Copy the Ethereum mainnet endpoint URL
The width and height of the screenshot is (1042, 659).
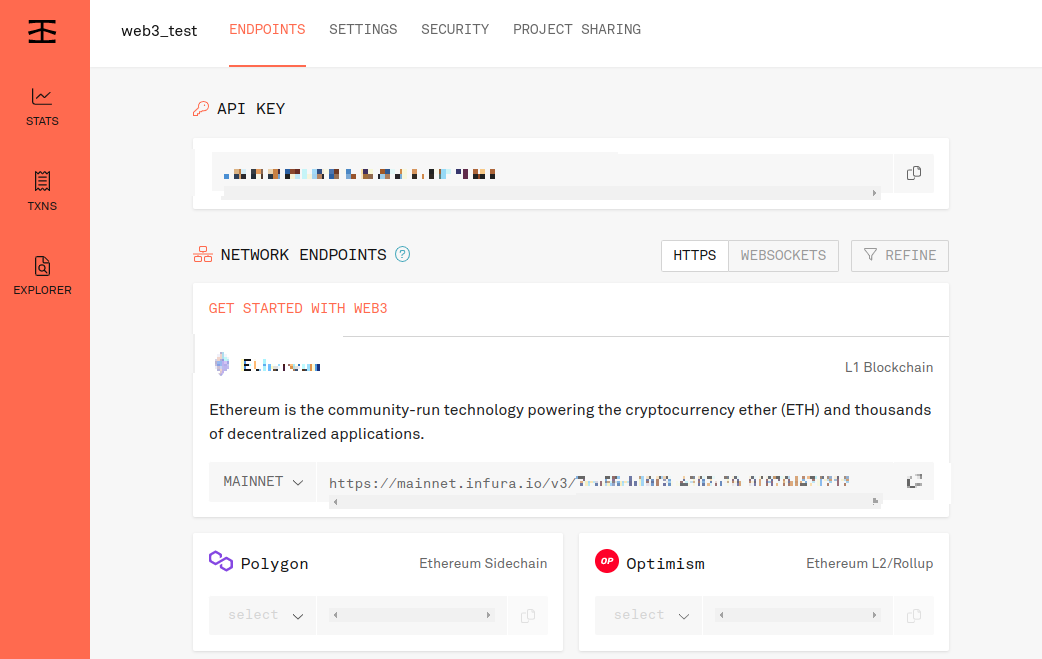point(914,481)
